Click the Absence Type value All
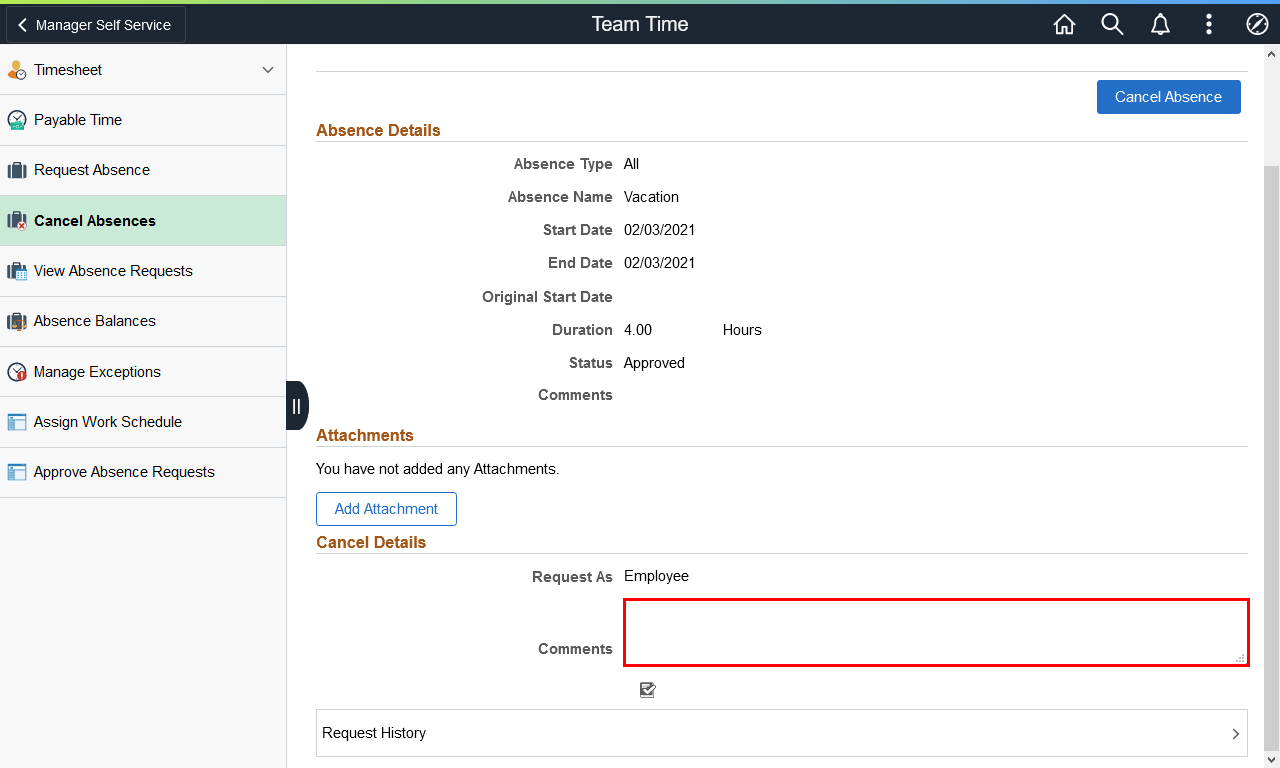 coord(631,164)
